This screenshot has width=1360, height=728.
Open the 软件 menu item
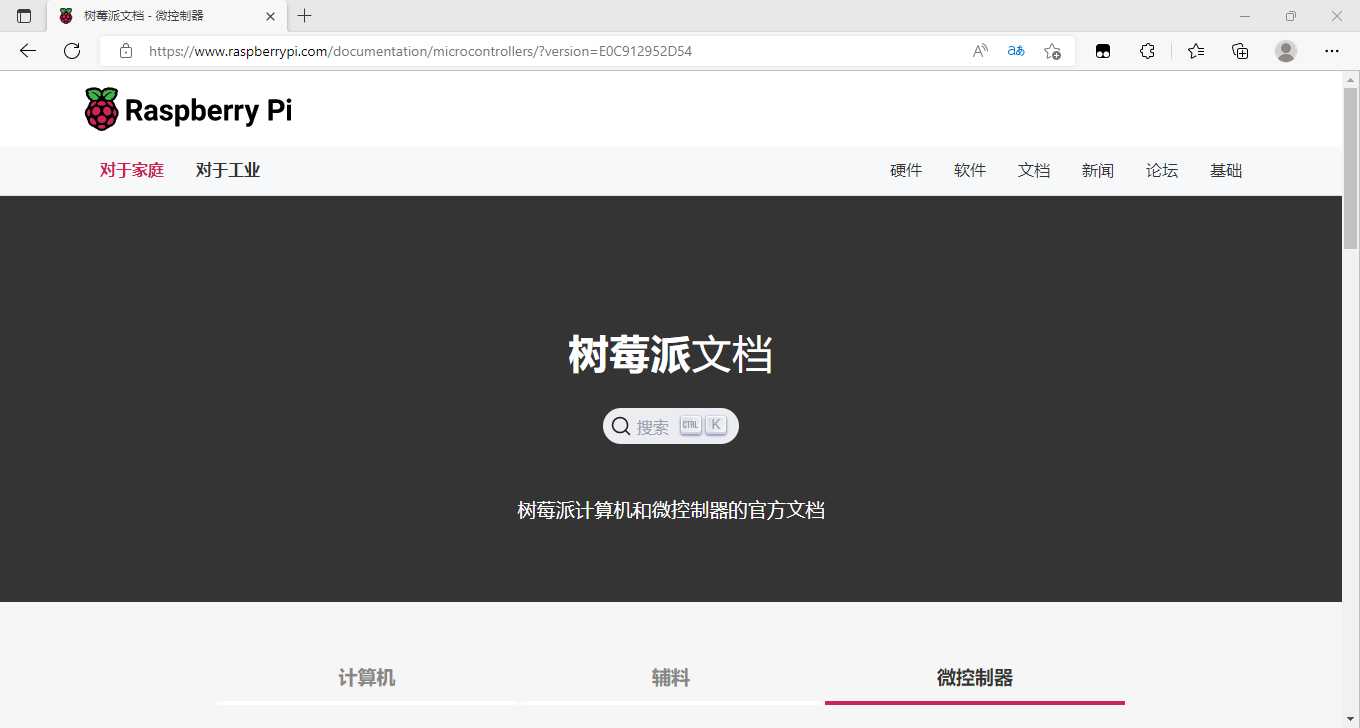click(970, 171)
